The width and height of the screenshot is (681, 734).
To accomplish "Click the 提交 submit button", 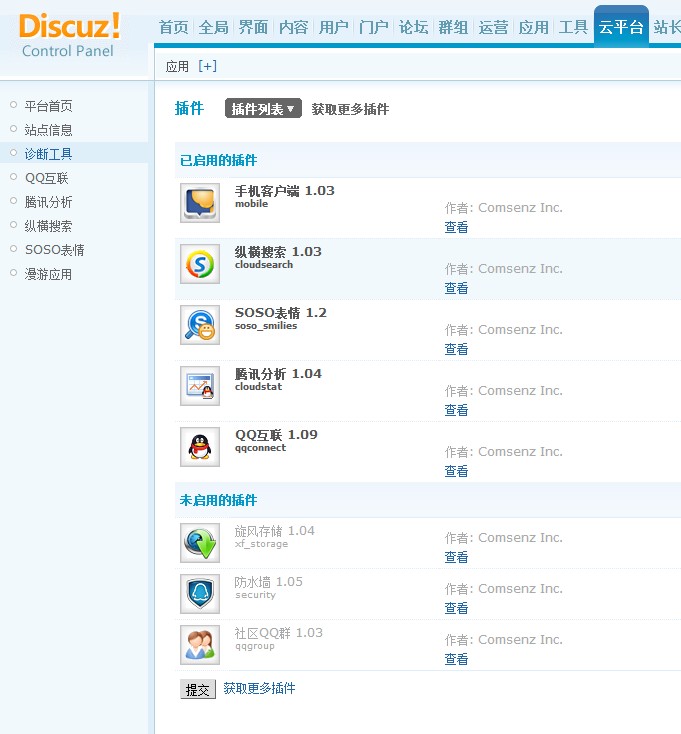I will pyautogui.click(x=198, y=689).
